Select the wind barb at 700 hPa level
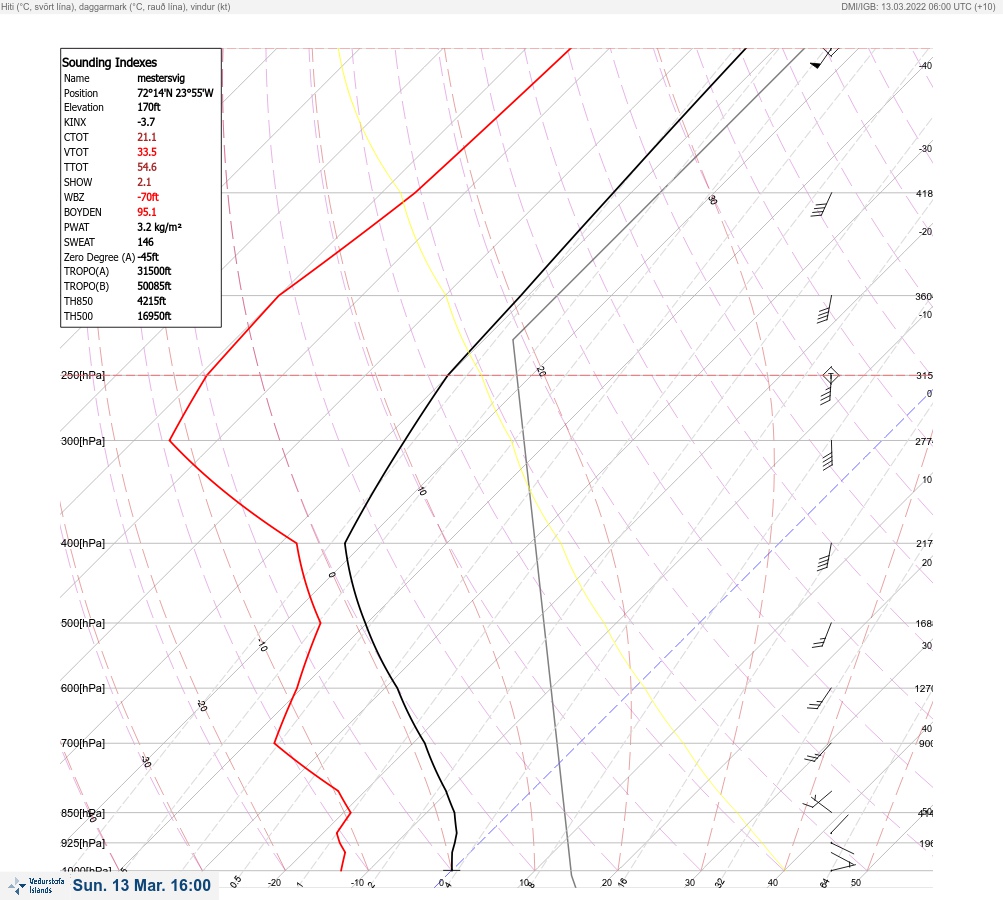 818,753
